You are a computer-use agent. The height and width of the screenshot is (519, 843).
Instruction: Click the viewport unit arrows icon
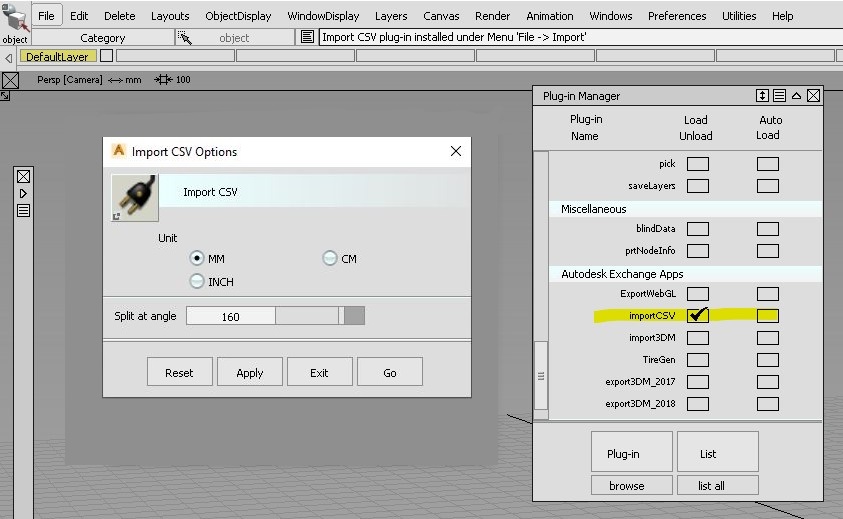point(115,80)
